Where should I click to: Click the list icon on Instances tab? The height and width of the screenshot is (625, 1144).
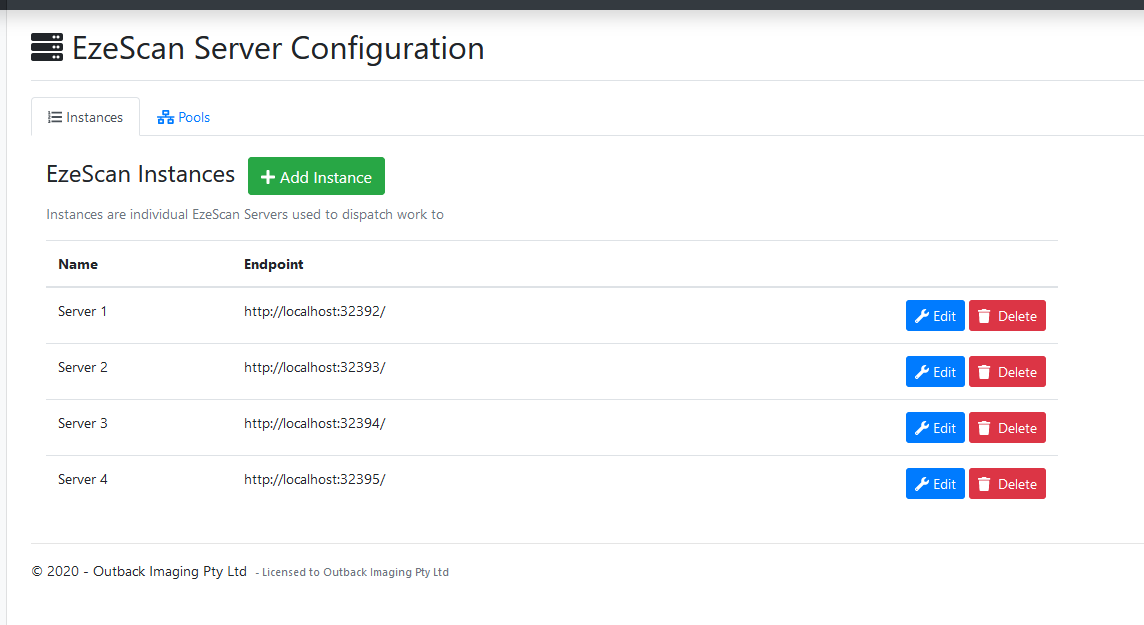pyautogui.click(x=55, y=117)
